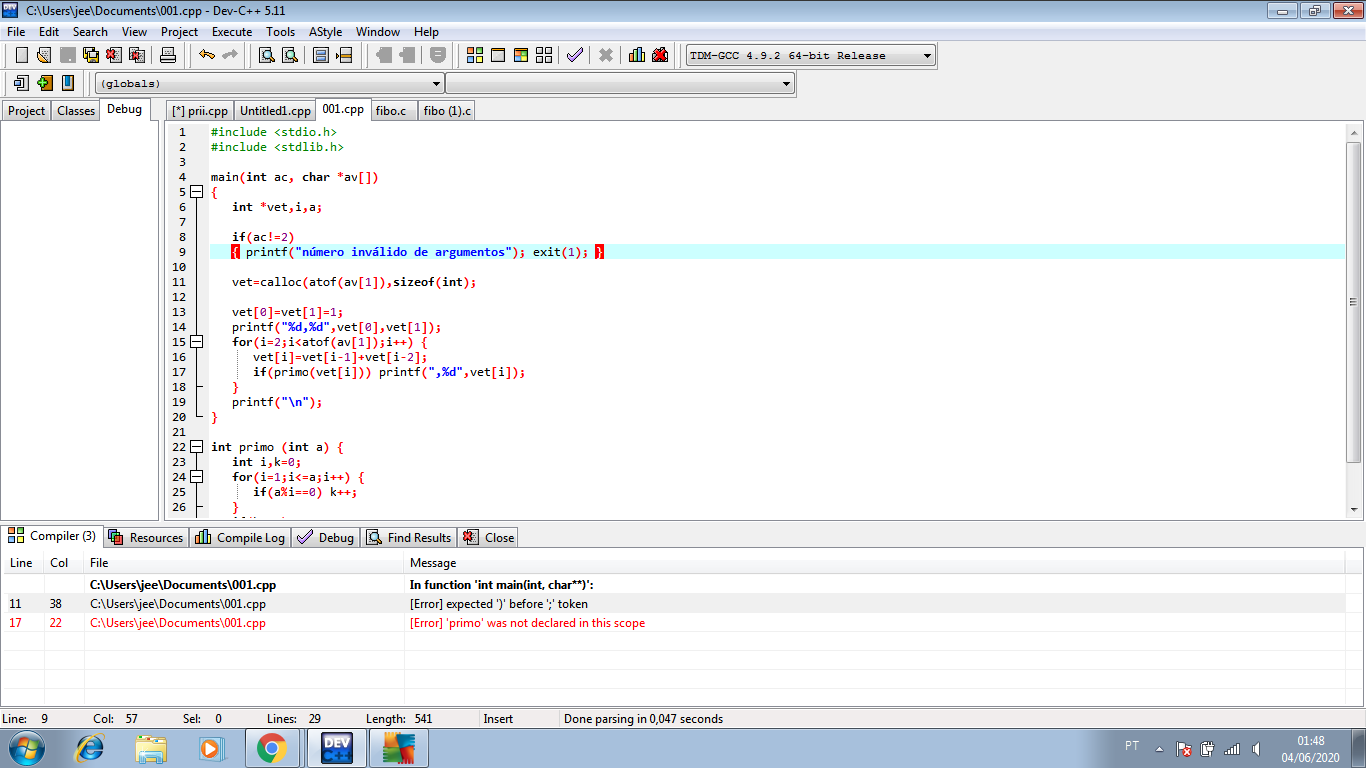Click the Save All toolbar icon
1366x768 pixels.
pyautogui.click(x=91, y=55)
